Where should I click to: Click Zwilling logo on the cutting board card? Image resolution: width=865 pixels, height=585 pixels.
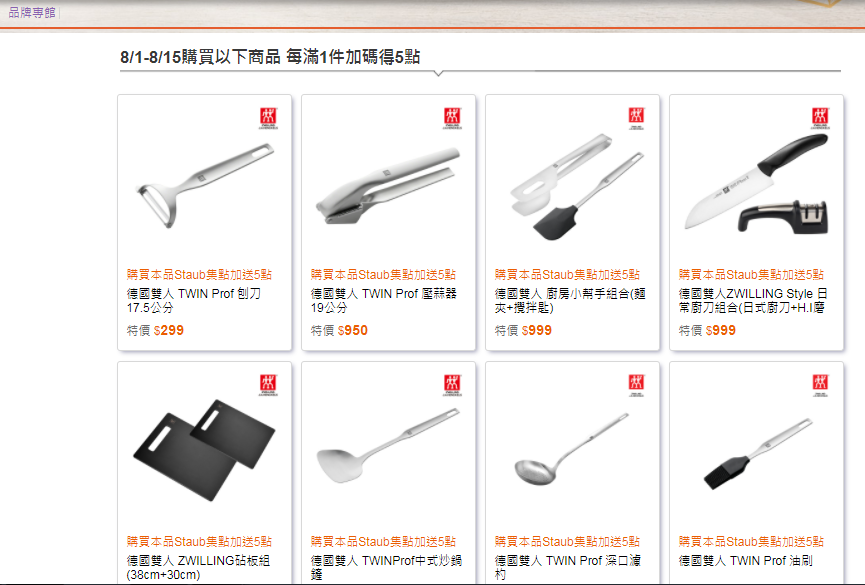269,385
